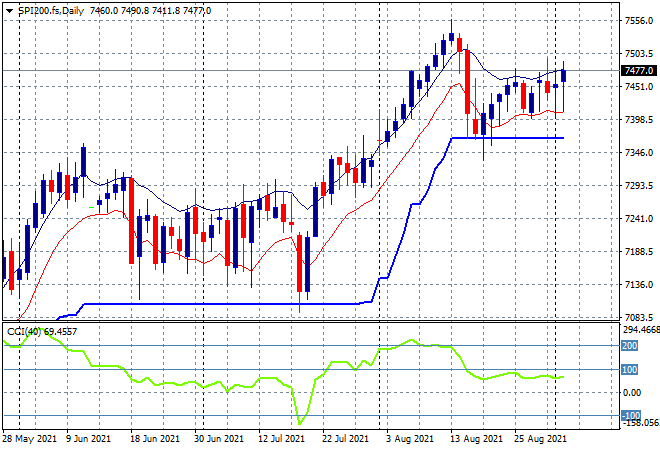Click the 28 May 2021 date label
The height and width of the screenshot is (450, 660).
(x=30, y=439)
